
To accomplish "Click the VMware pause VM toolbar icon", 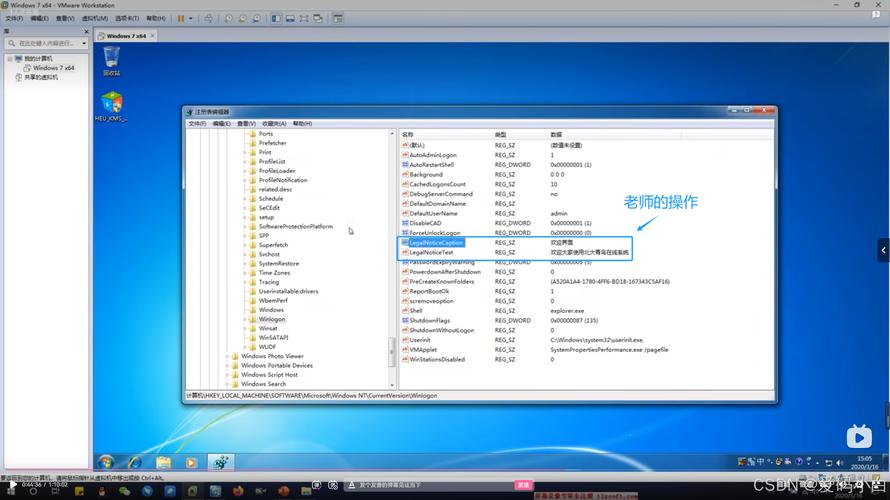I will 181,18.
